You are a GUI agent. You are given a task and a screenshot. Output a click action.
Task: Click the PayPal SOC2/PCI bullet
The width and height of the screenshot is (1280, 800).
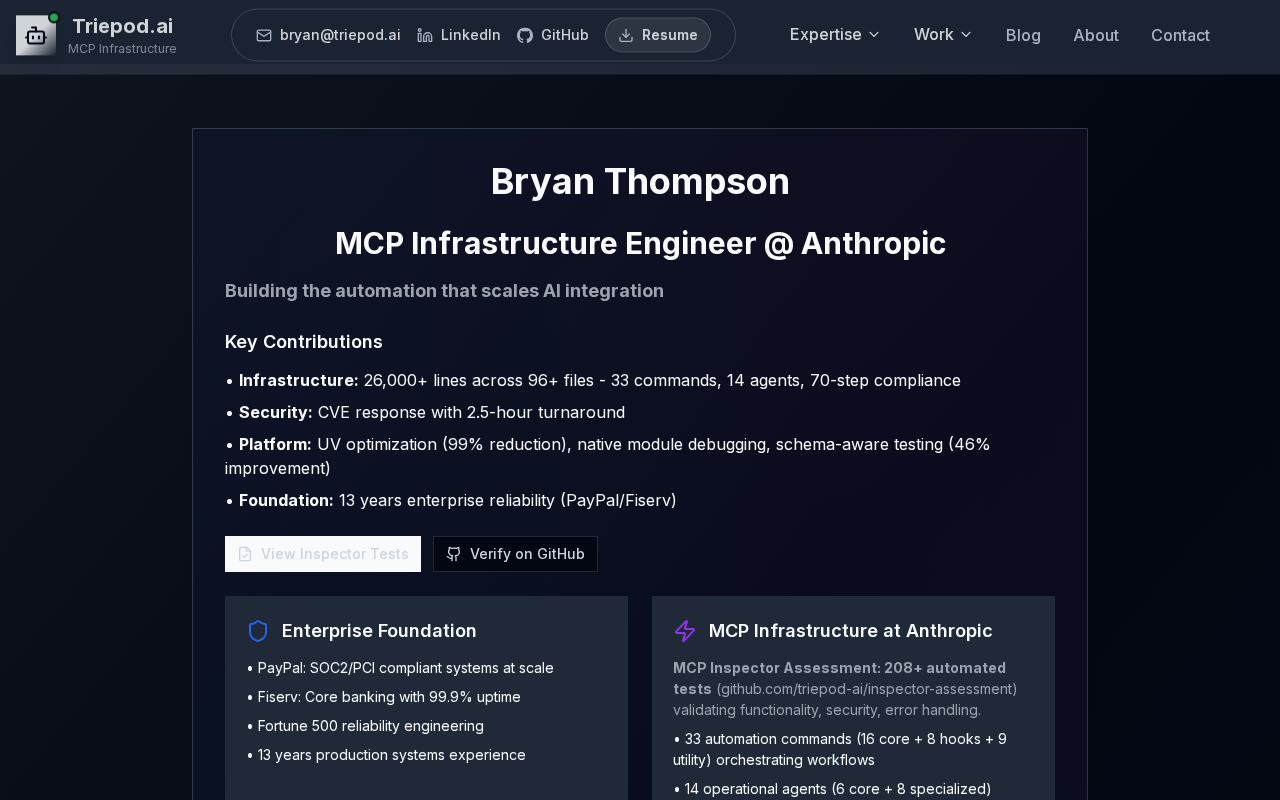point(400,668)
